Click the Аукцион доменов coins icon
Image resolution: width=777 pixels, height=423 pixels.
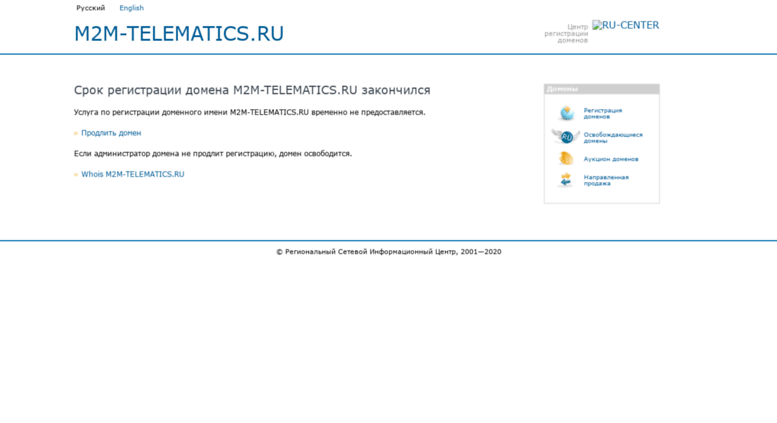pyautogui.click(x=566, y=159)
